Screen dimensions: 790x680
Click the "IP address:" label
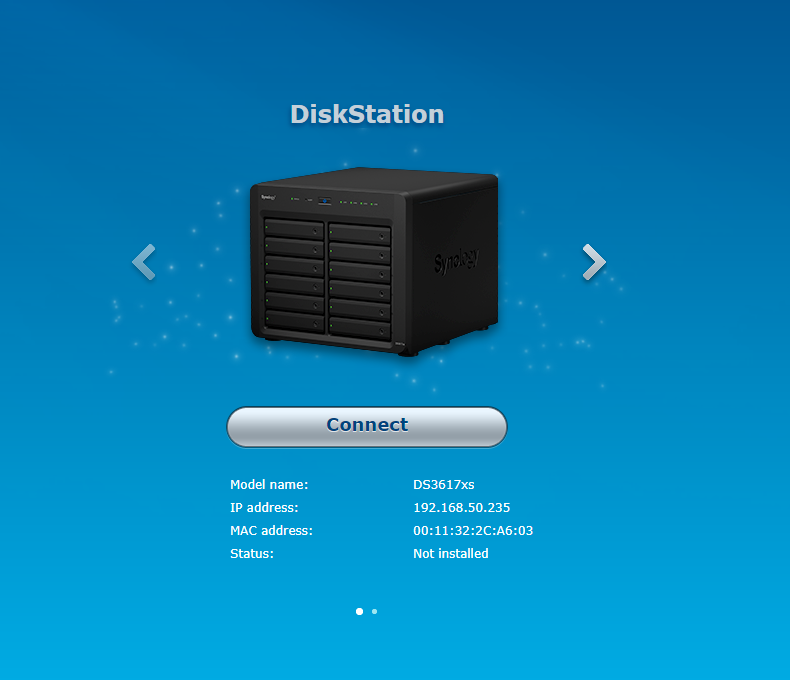click(264, 508)
